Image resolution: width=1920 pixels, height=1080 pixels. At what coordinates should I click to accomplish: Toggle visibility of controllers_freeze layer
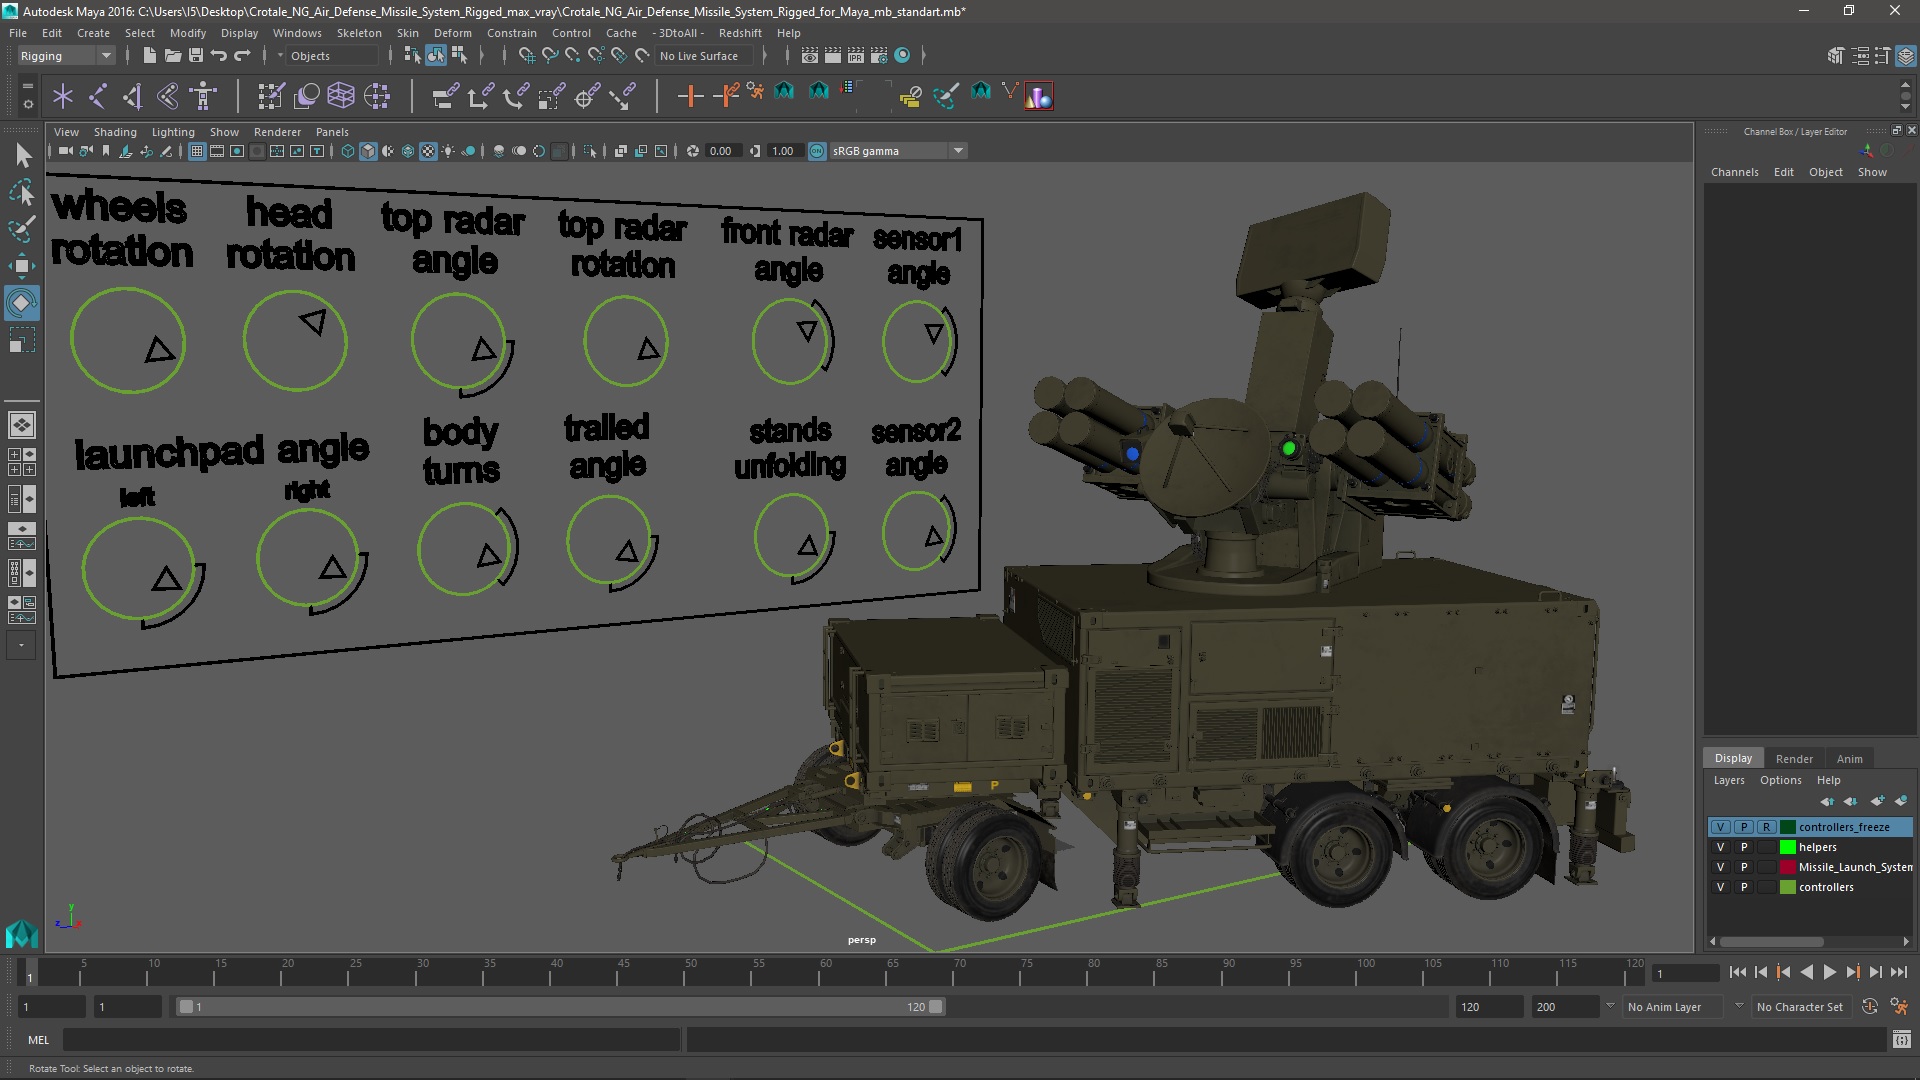click(1721, 827)
